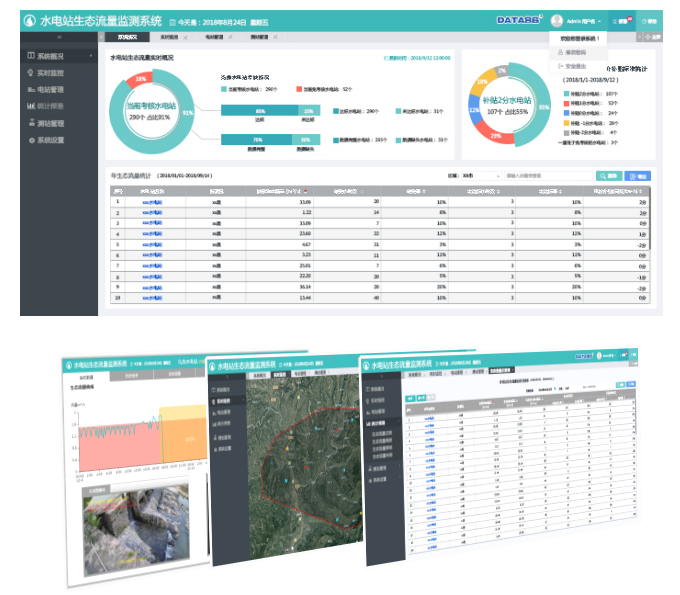Screen dimensions: 680x595
Task: Click the export button beside search
Action: click(638, 175)
